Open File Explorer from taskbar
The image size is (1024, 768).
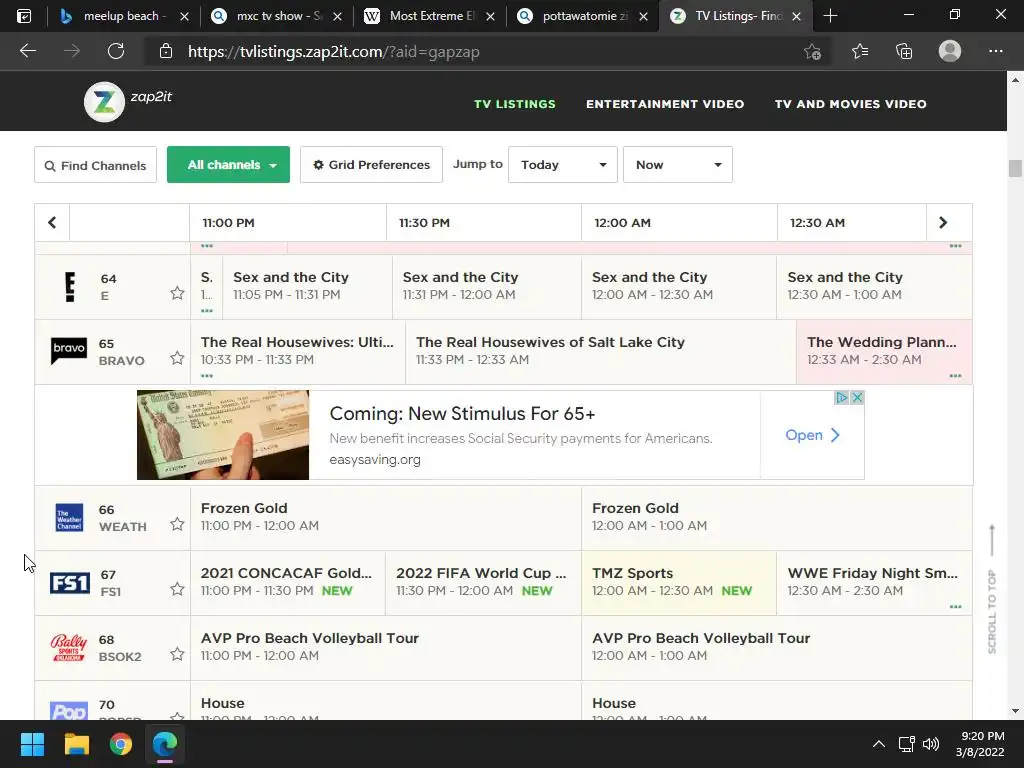76,744
